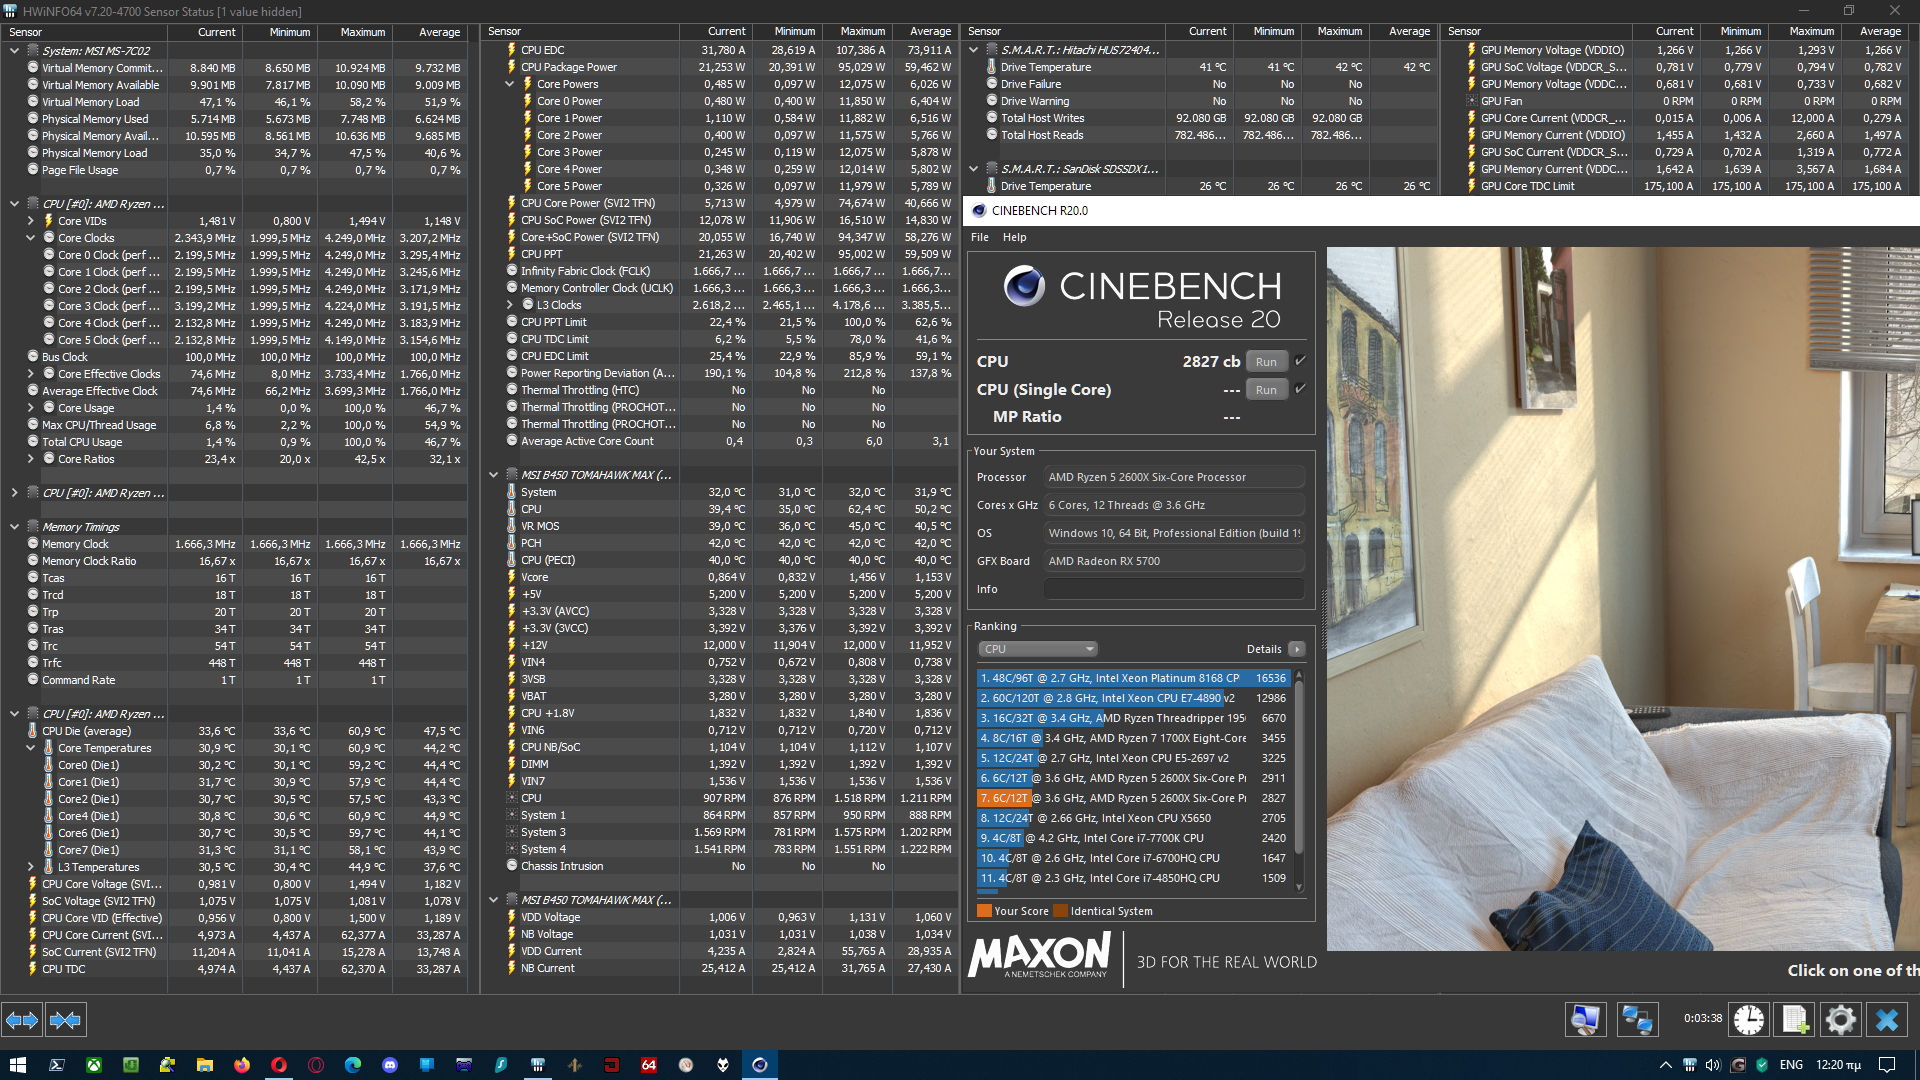This screenshot has height=1080, width=1920.
Task: Toggle the CPU test checkmark in Cinebench
Action: pyautogui.click(x=1300, y=361)
